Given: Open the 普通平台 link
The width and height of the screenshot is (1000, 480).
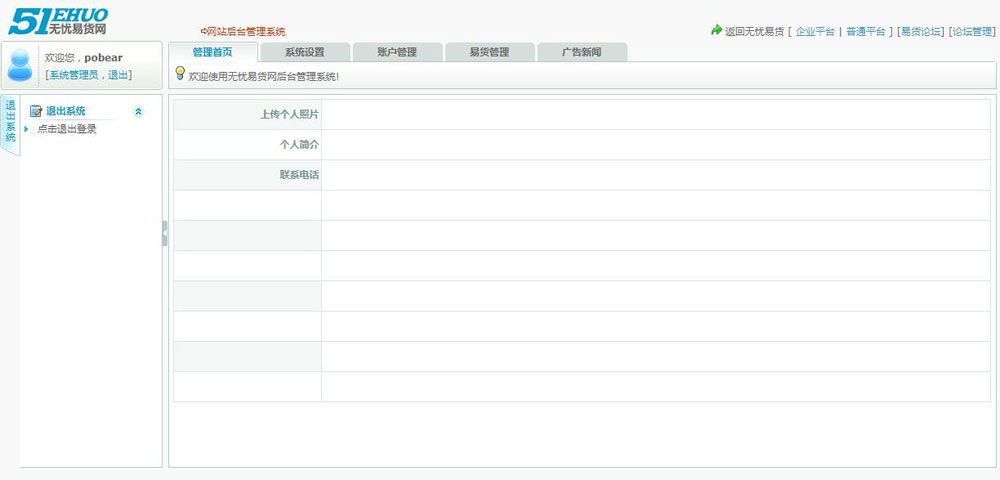Looking at the screenshot, I should coord(865,32).
